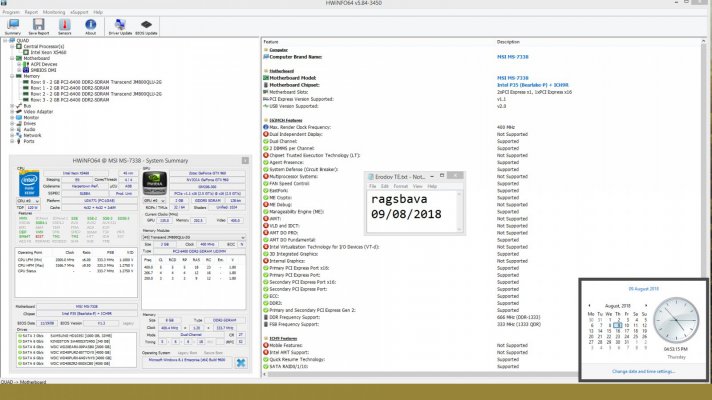Viewport: 712px width, 400px height.
Task: Click the Windows 8.1 Enterprise operating system field
Action: click(x=187, y=360)
